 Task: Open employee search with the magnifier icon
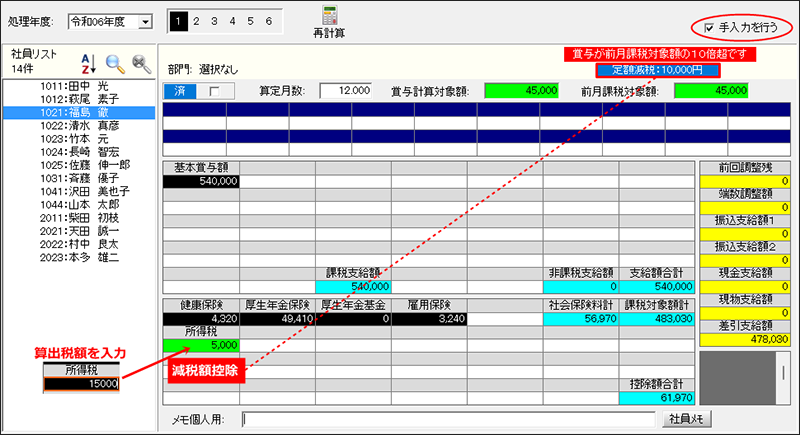[115, 64]
